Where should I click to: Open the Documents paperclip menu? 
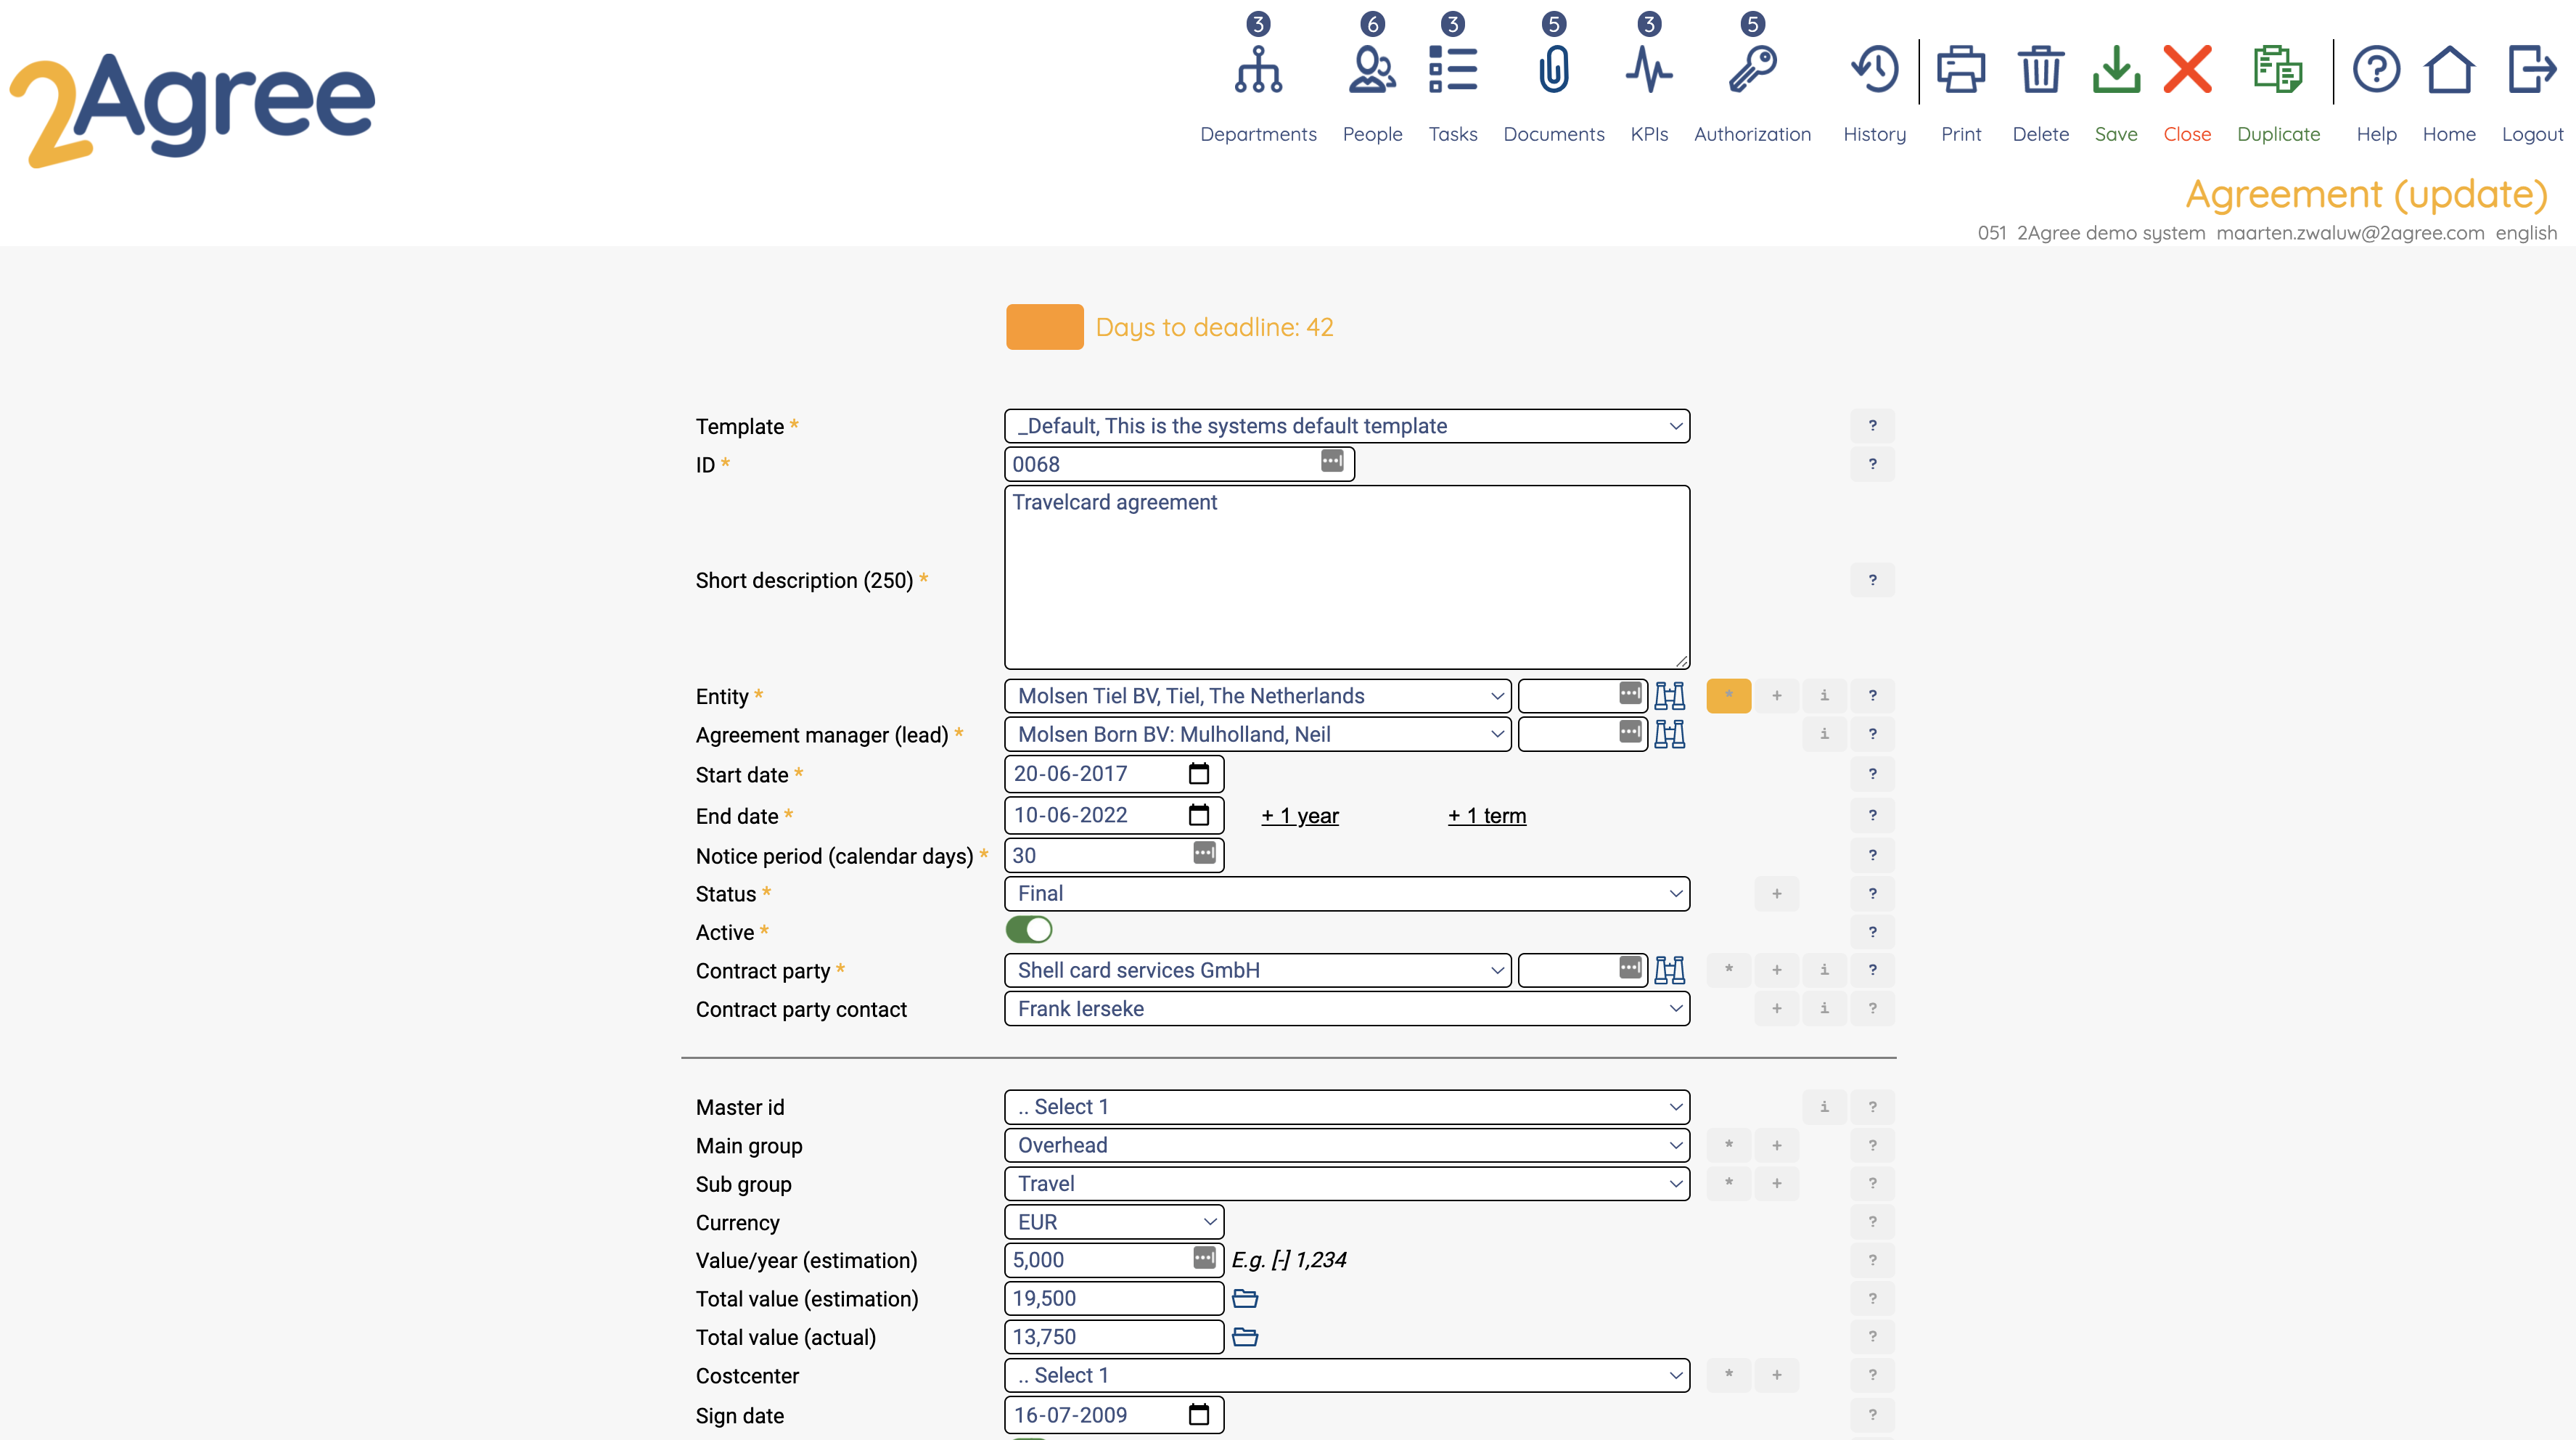pyautogui.click(x=1553, y=70)
